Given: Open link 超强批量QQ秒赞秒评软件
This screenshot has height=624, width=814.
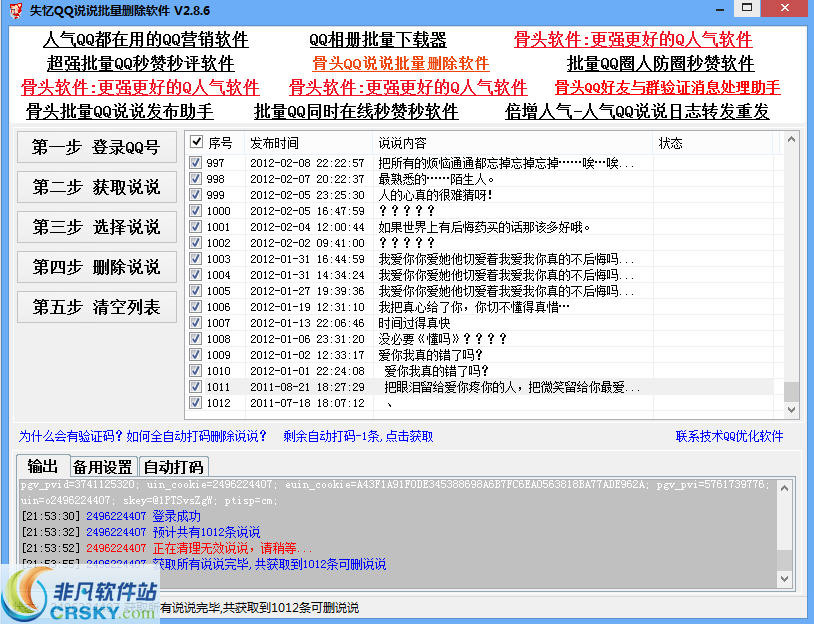Looking at the screenshot, I should (x=141, y=64).
